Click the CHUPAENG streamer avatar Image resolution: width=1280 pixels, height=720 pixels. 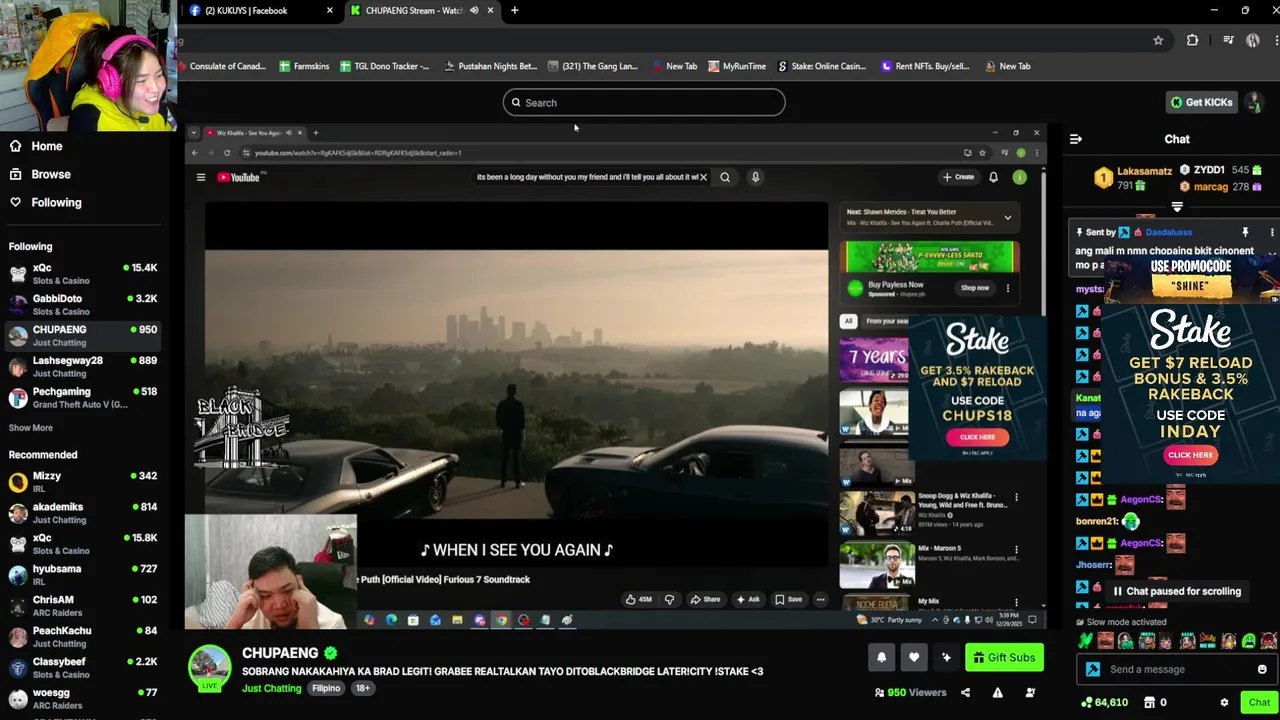pyautogui.click(x=209, y=667)
